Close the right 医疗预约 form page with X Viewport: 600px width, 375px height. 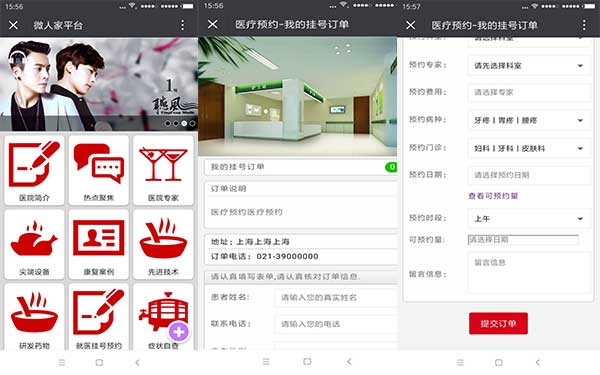tap(411, 25)
